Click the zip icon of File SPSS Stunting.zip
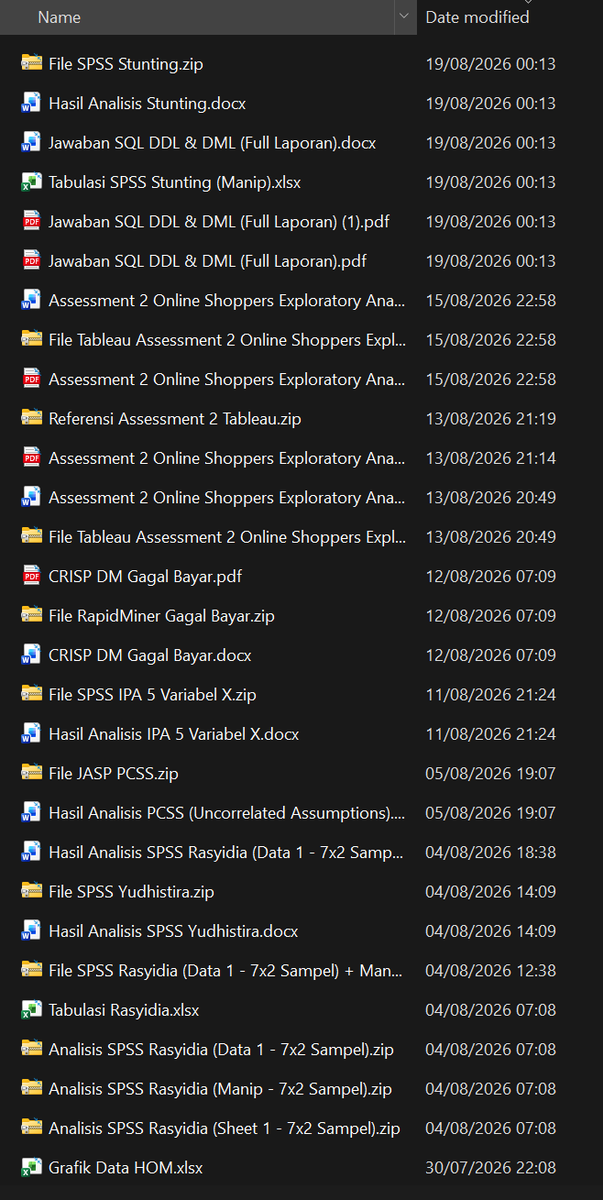603x1200 pixels. [x=31, y=64]
